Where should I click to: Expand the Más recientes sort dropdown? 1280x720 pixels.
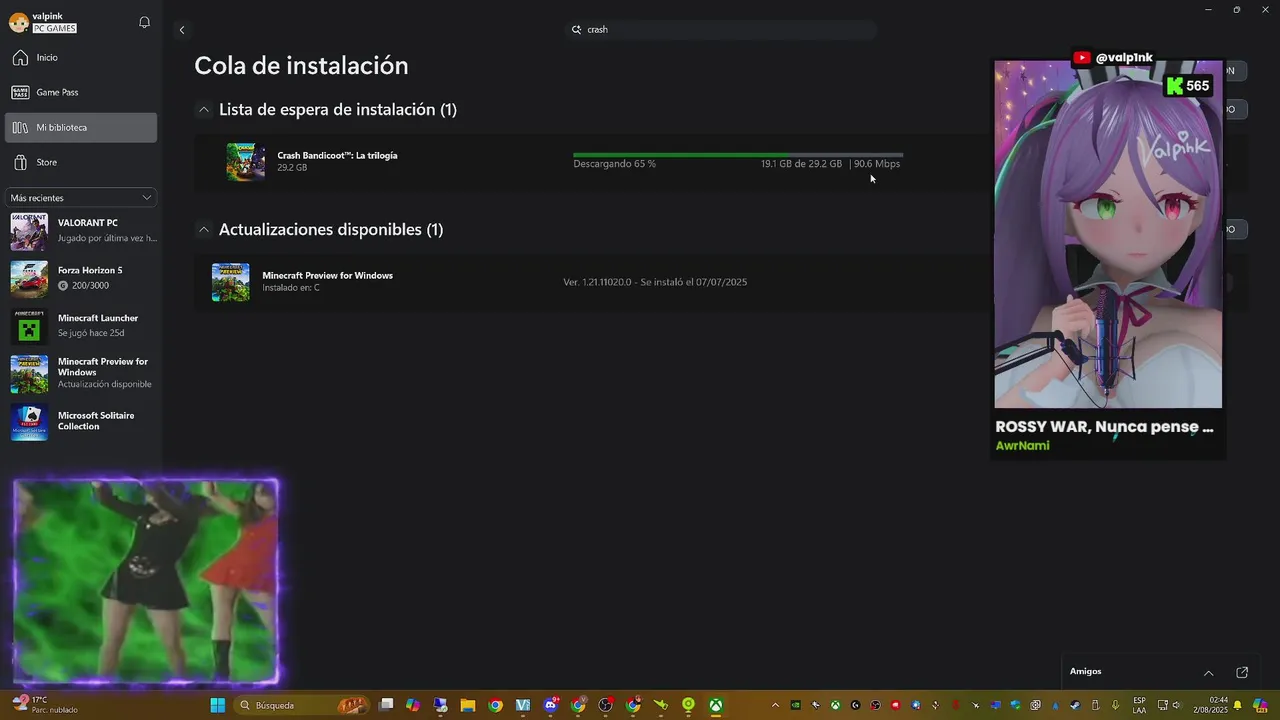tap(81, 198)
